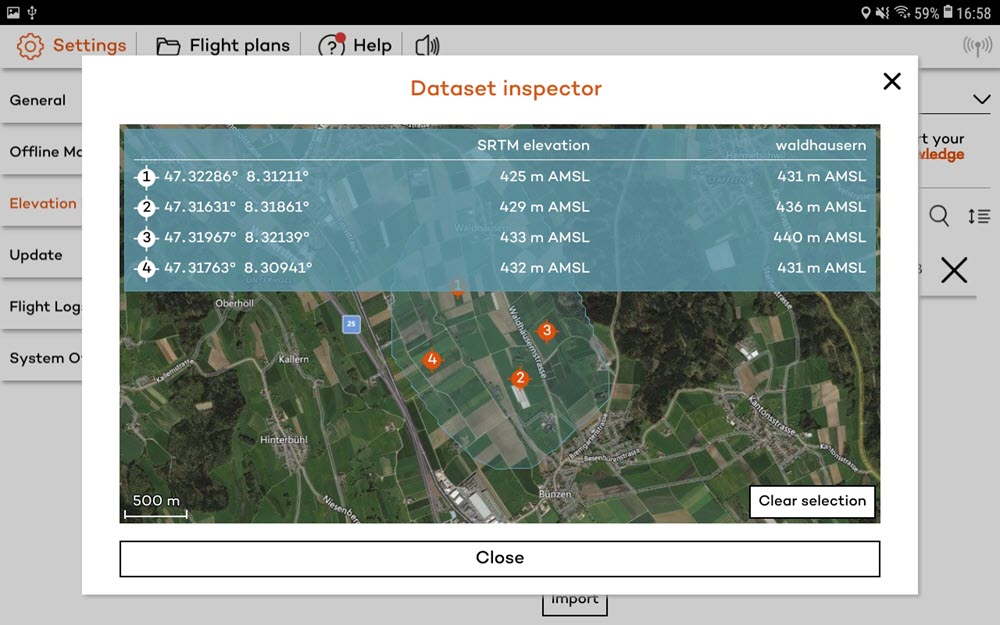Screen dimensions: 1000x625
Task: Open the Settings gear icon
Action: click(x=29, y=45)
